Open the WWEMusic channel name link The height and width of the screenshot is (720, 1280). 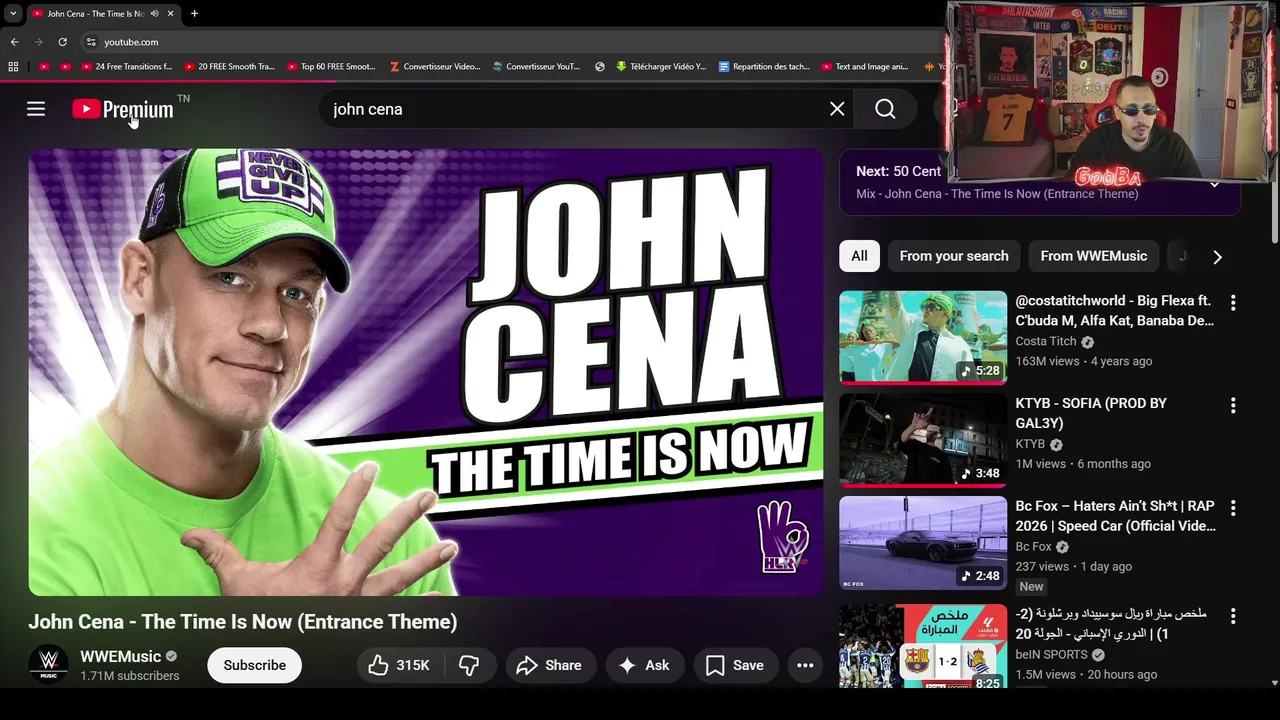[x=120, y=657]
